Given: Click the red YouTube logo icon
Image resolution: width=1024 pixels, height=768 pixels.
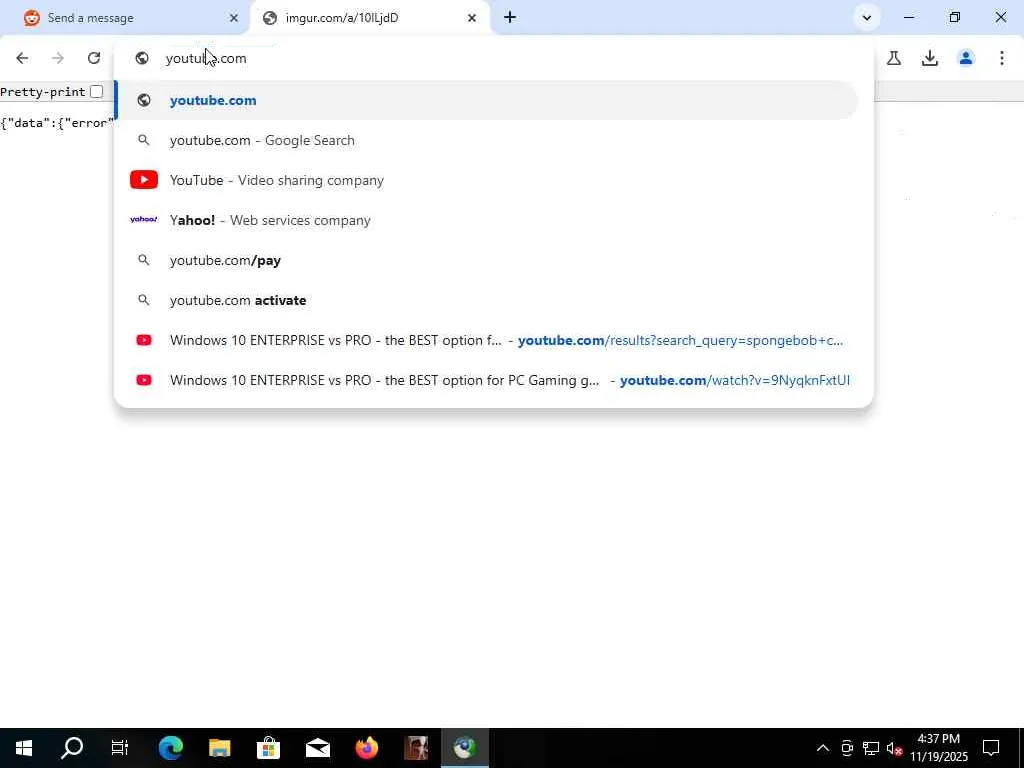Looking at the screenshot, I should 144,180.
